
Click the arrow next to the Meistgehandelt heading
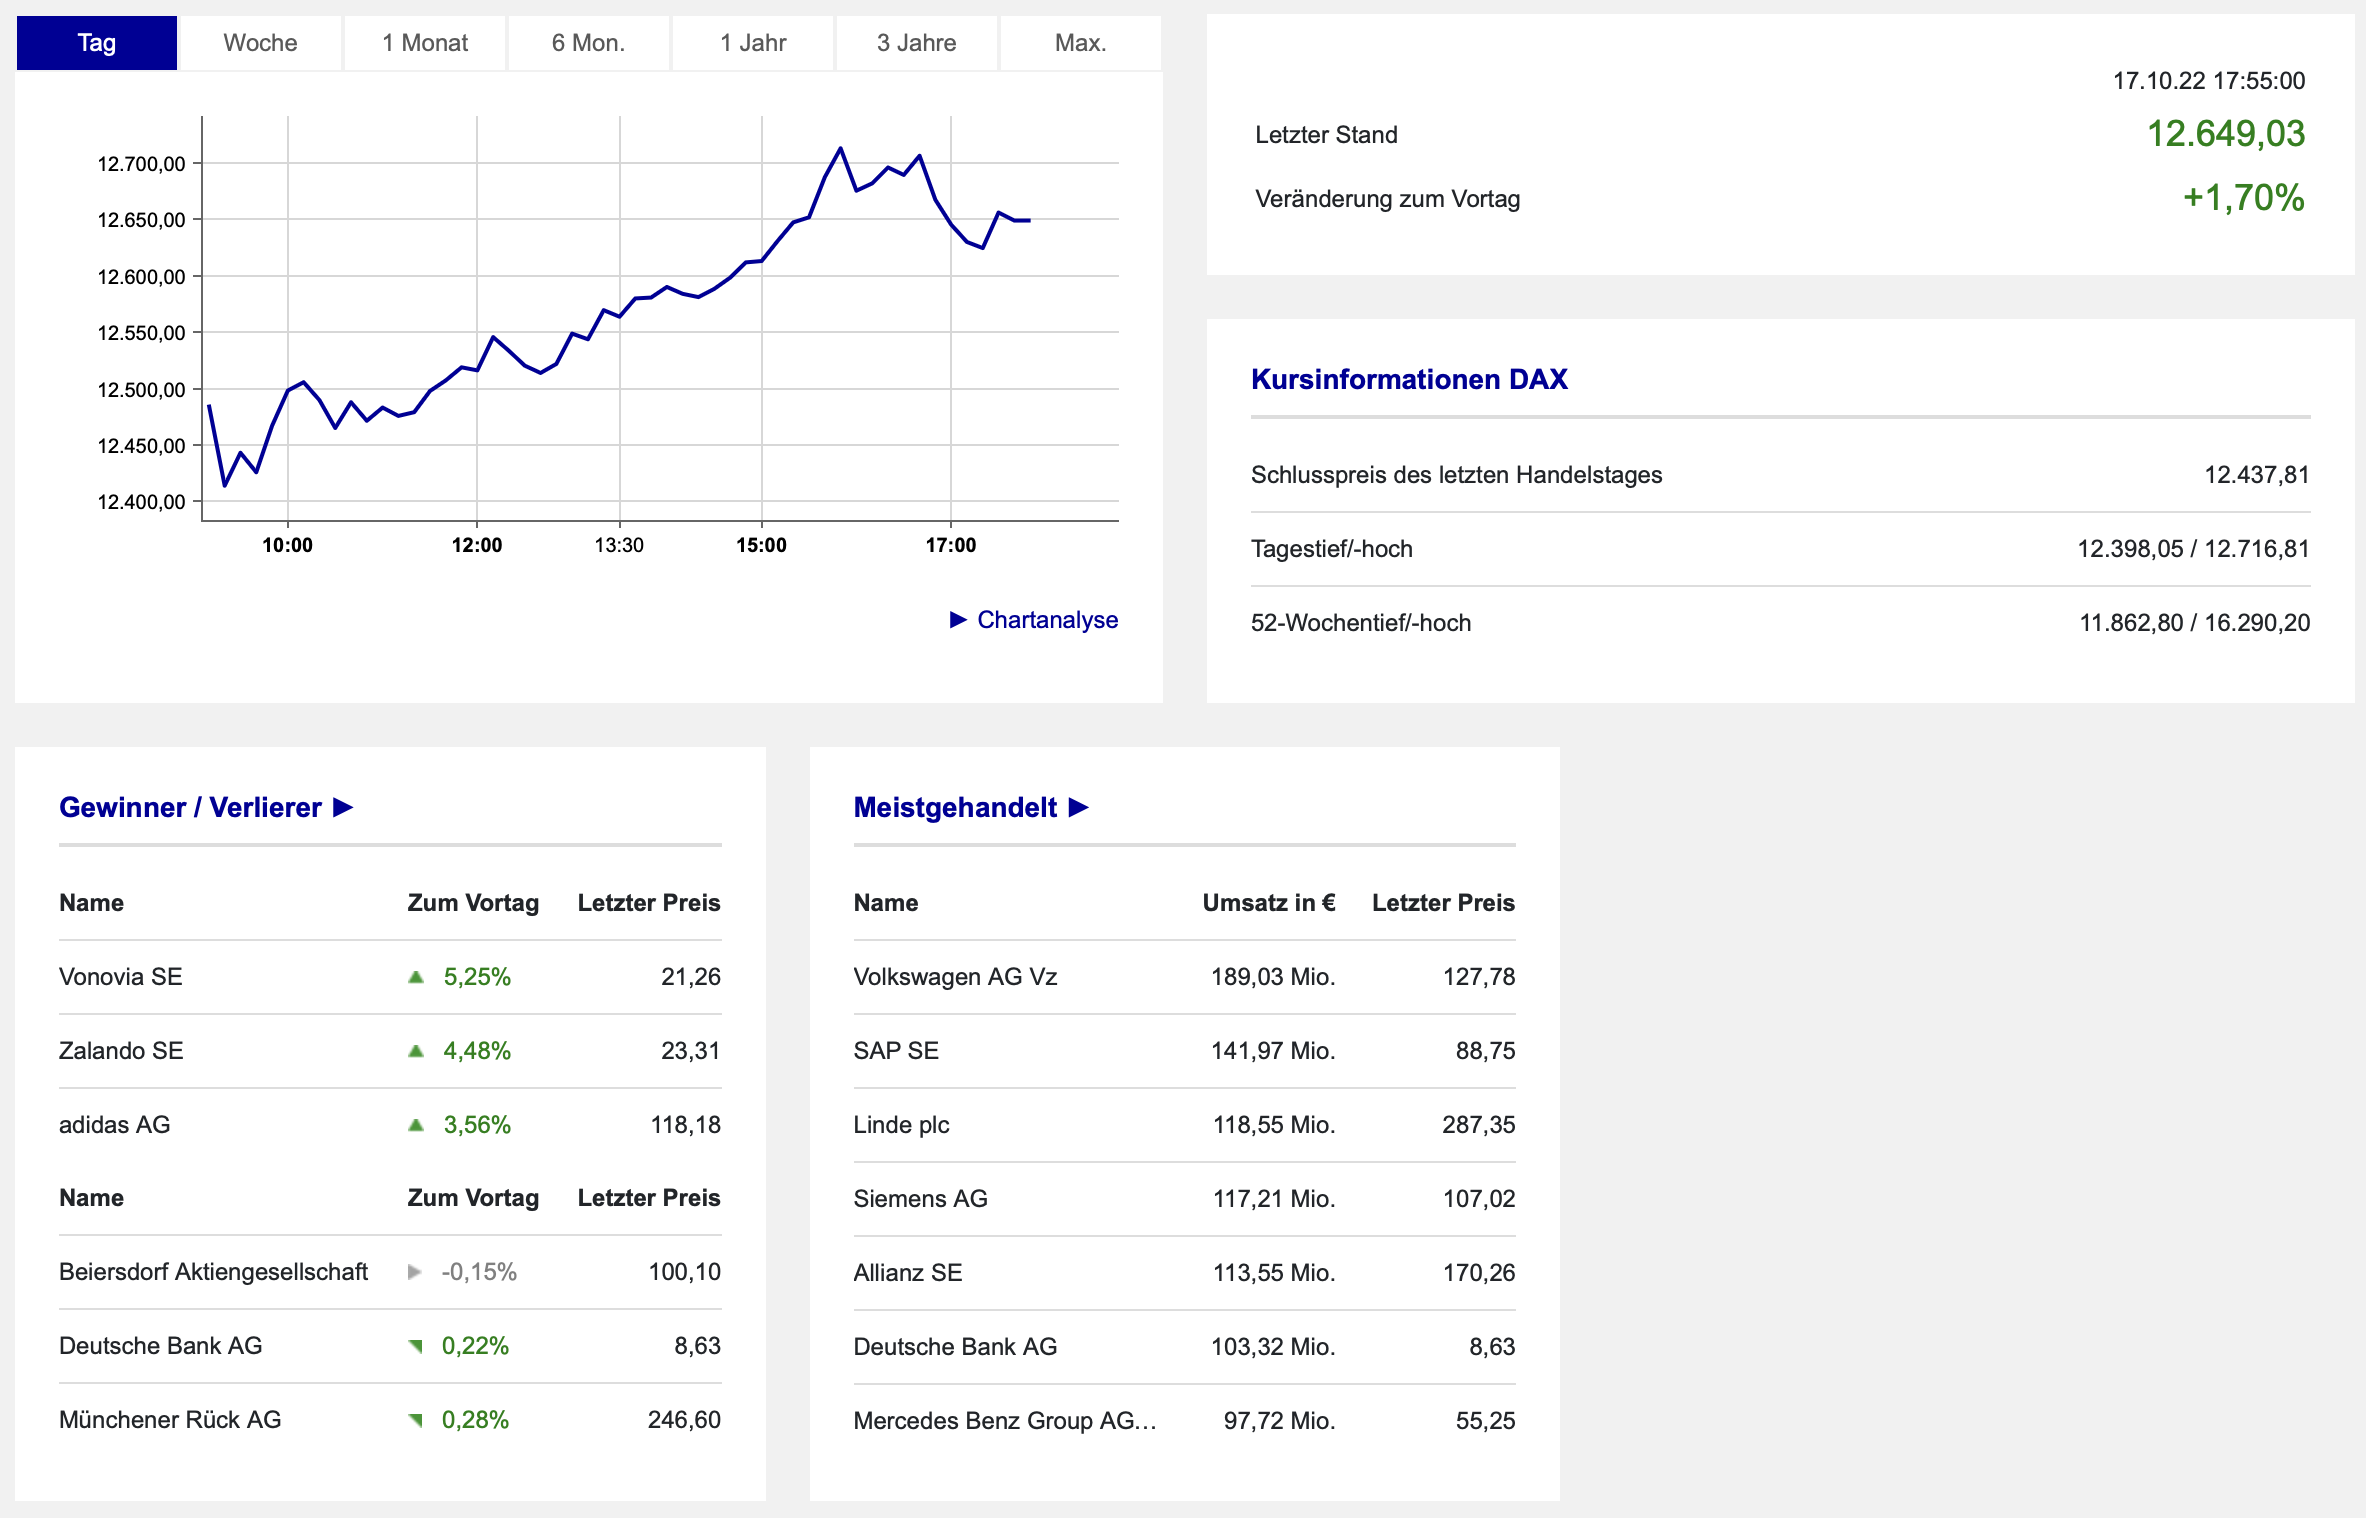[x=1078, y=807]
